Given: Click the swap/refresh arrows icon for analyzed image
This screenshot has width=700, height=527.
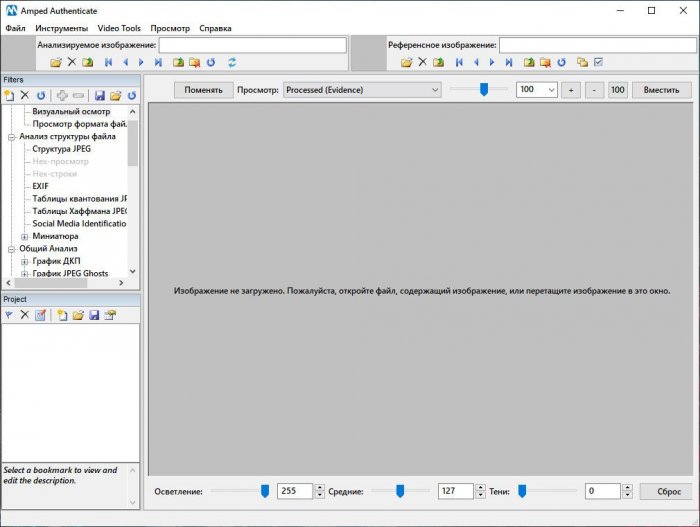Looking at the screenshot, I should pyautogui.click(x=232, y=62).
